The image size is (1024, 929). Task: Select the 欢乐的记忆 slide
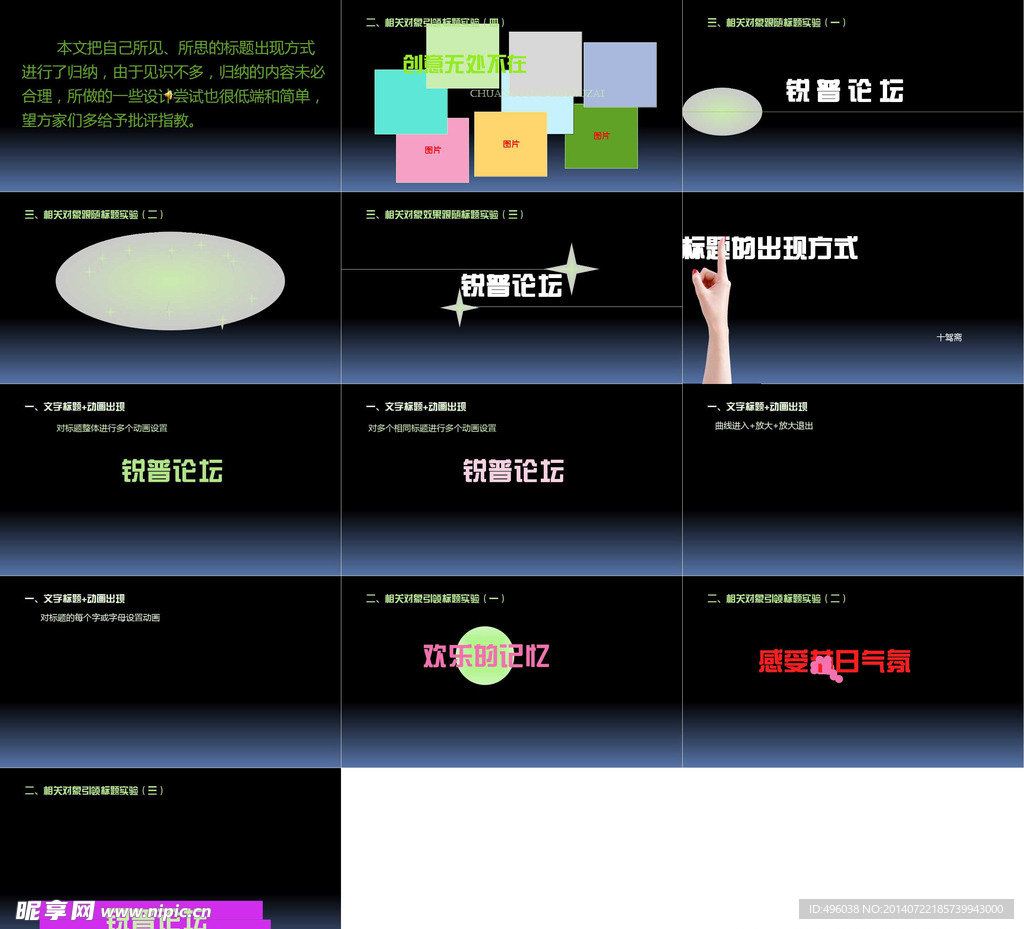(x=512, y=672)
